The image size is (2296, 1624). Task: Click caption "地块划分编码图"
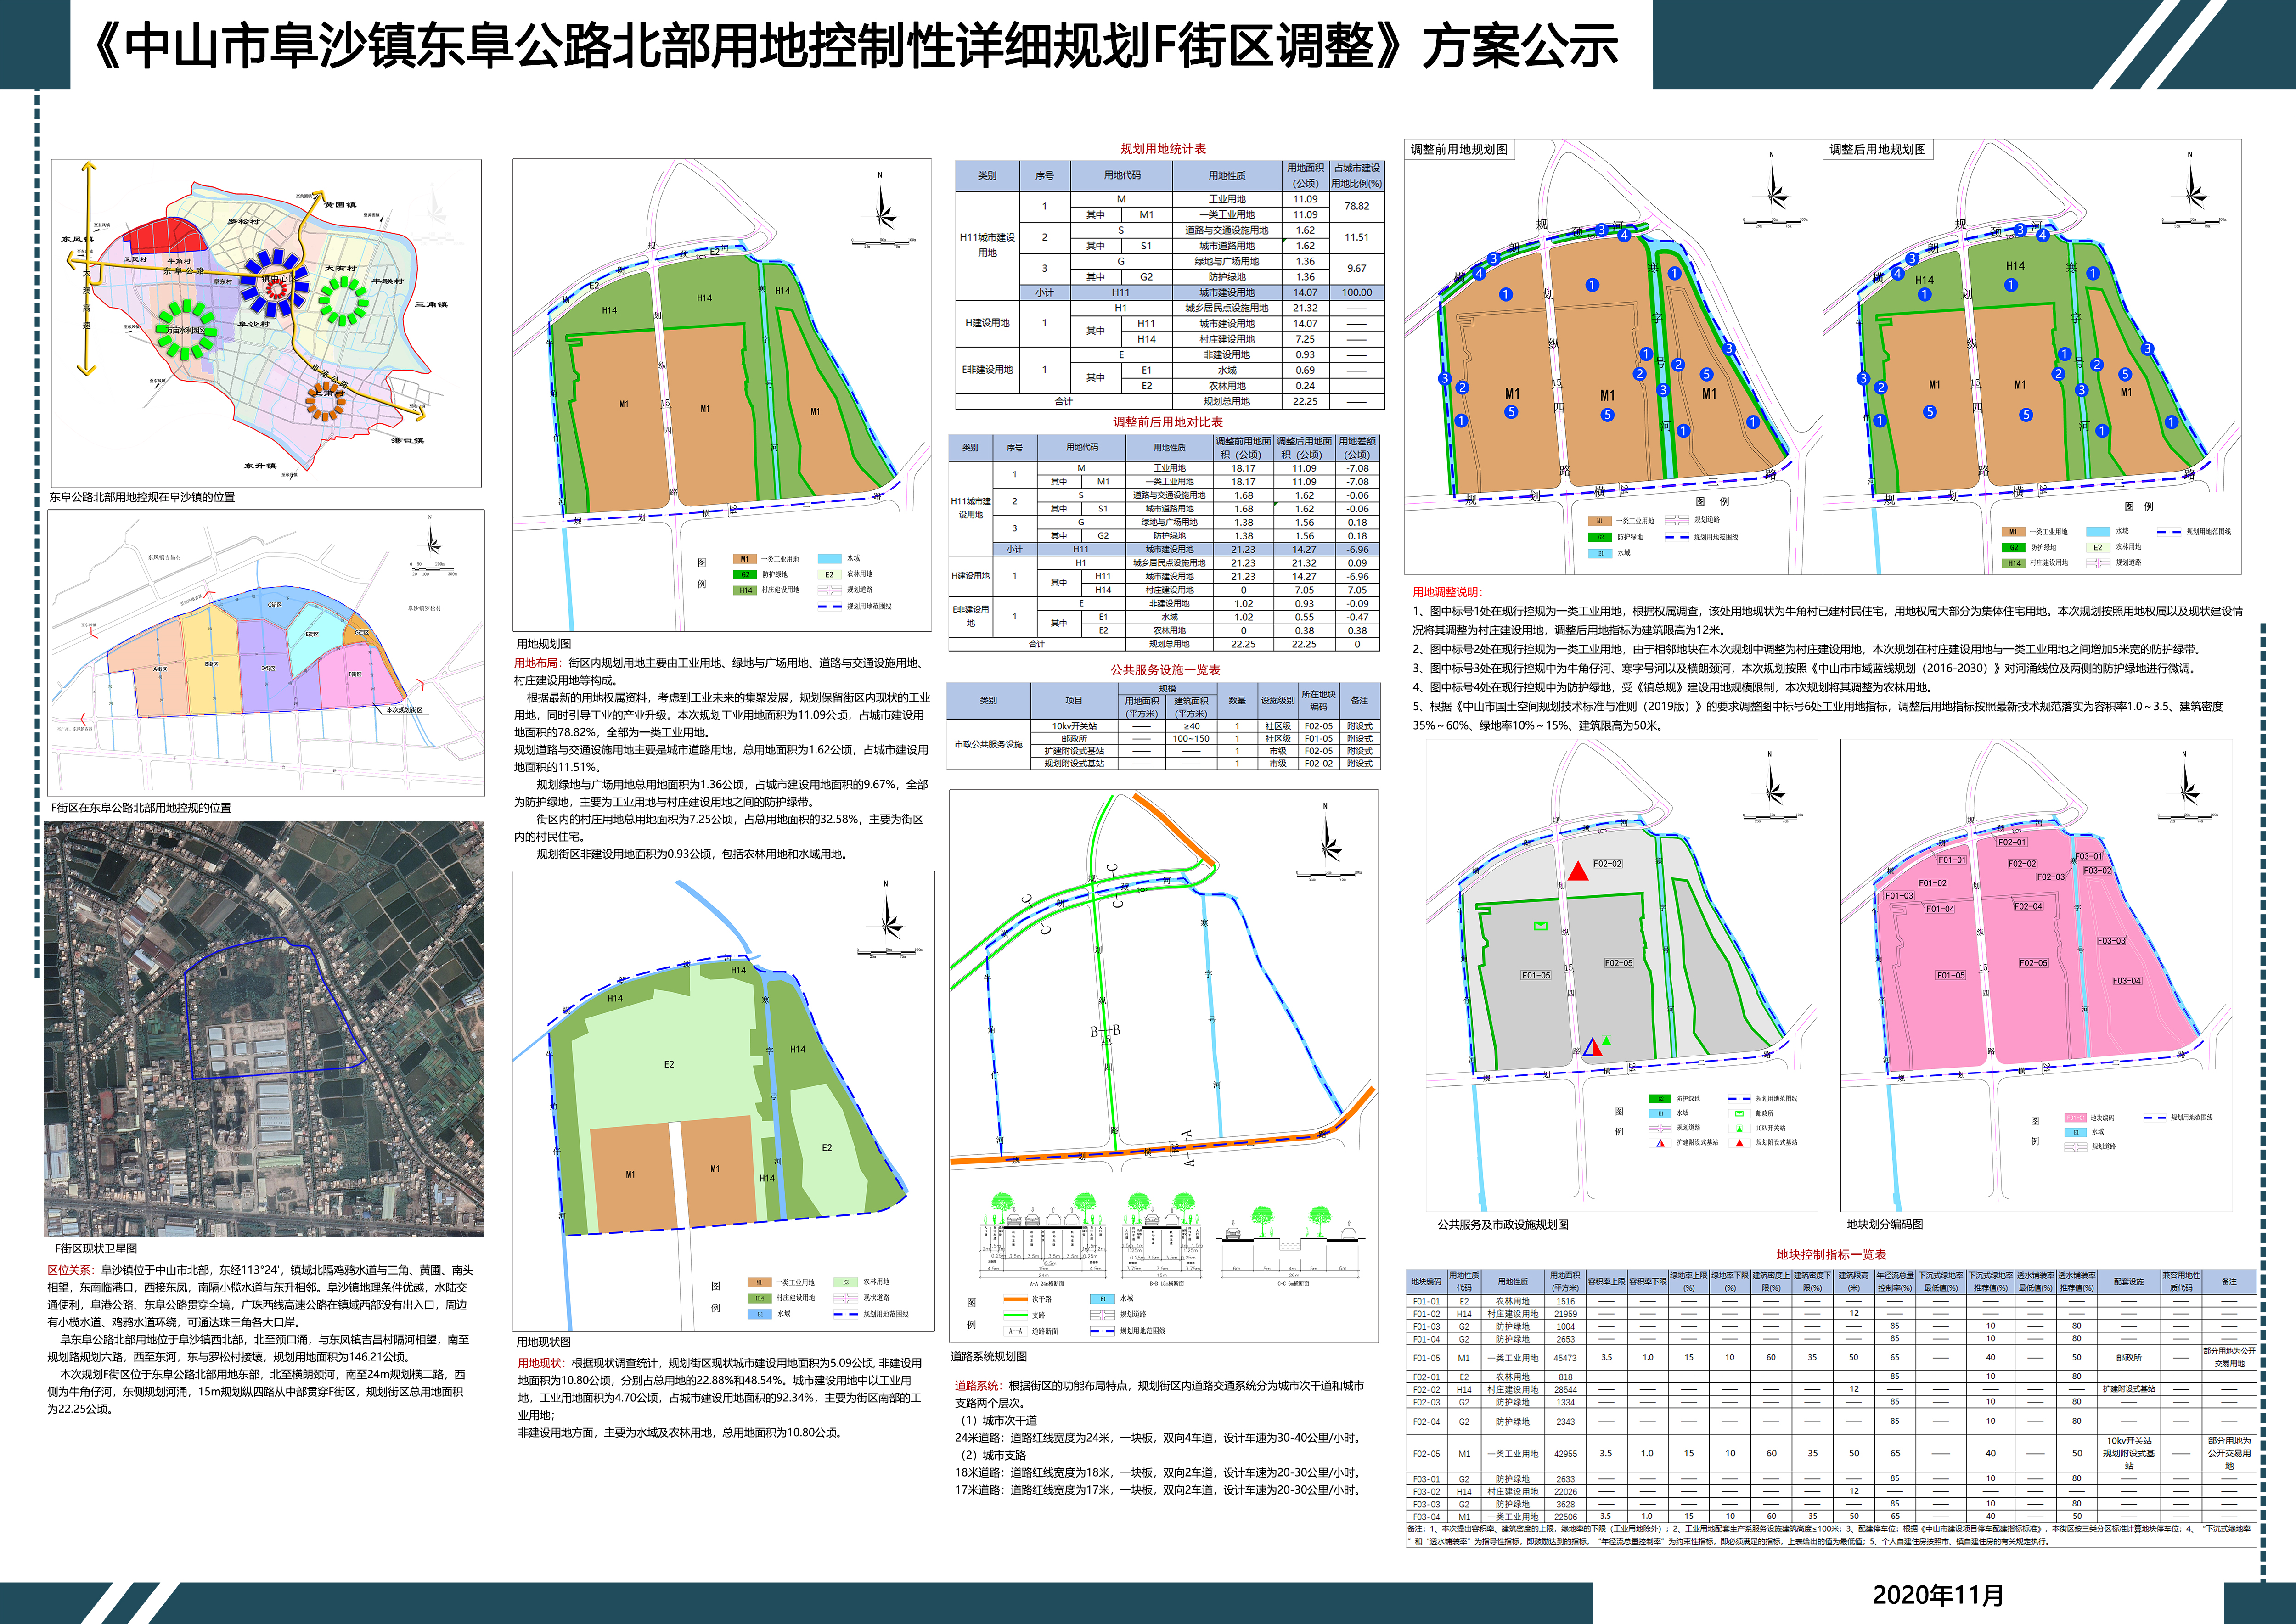(1885, 1224)
